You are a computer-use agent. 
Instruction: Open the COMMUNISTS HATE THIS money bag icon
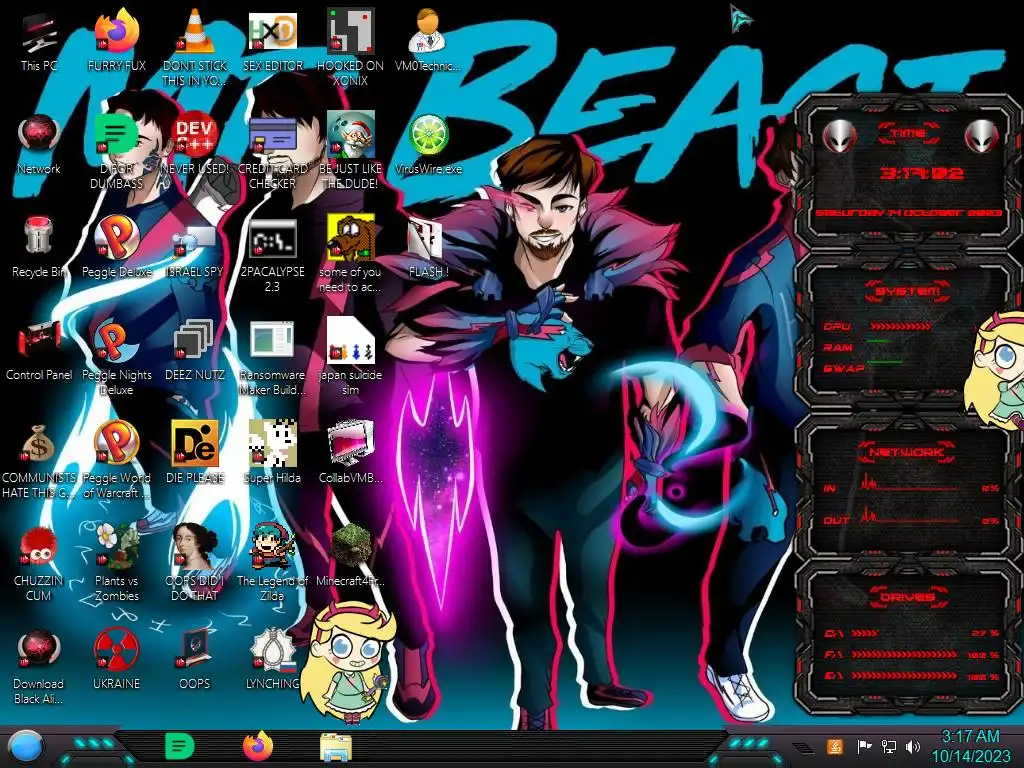point(39,460)
